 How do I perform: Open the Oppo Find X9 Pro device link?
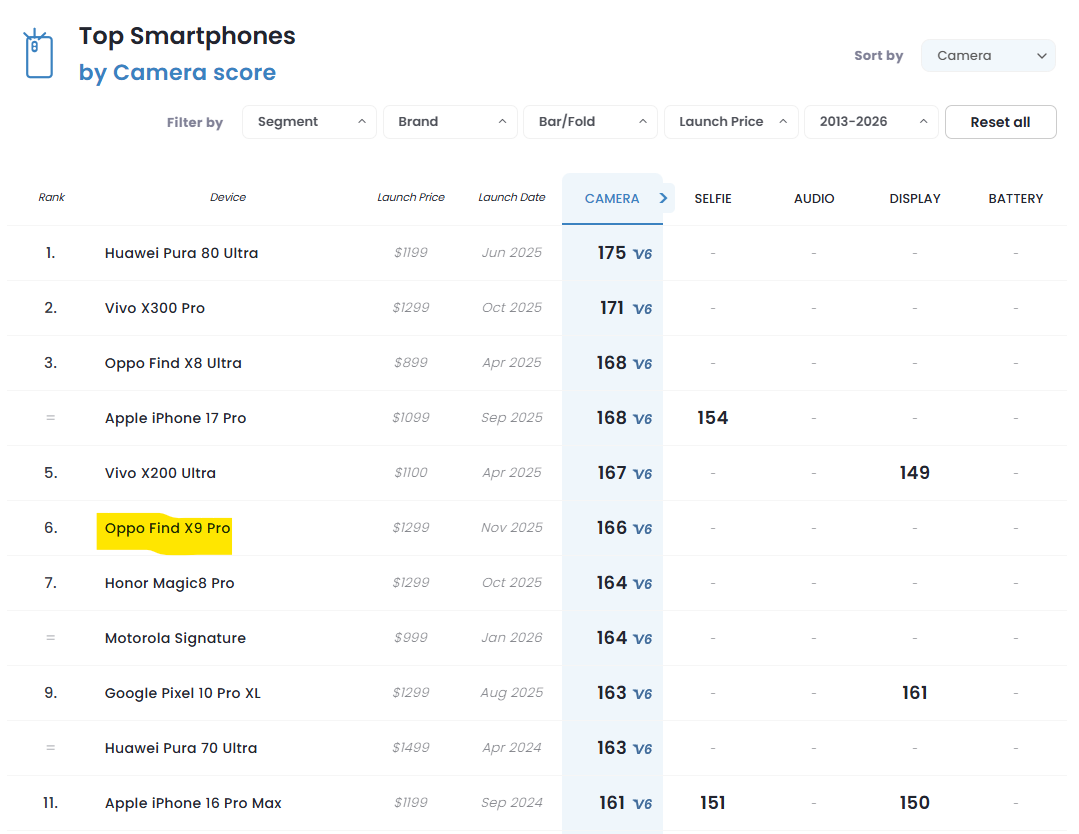click(x=168, y=528)
